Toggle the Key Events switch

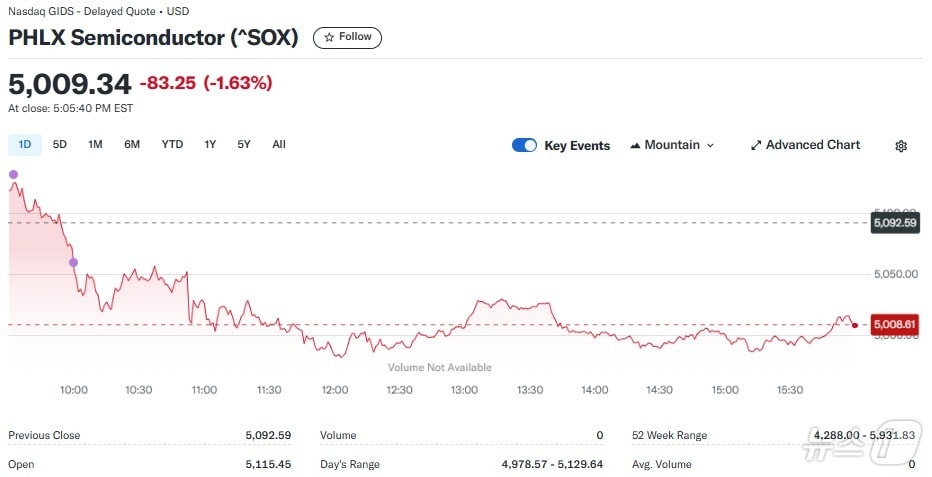[524, 145]
